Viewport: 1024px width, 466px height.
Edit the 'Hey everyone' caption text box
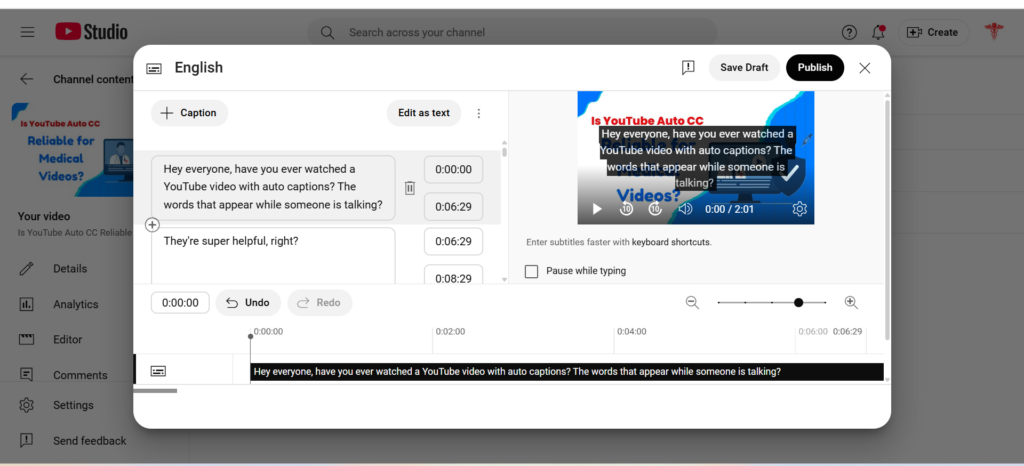tap(273, 187)
